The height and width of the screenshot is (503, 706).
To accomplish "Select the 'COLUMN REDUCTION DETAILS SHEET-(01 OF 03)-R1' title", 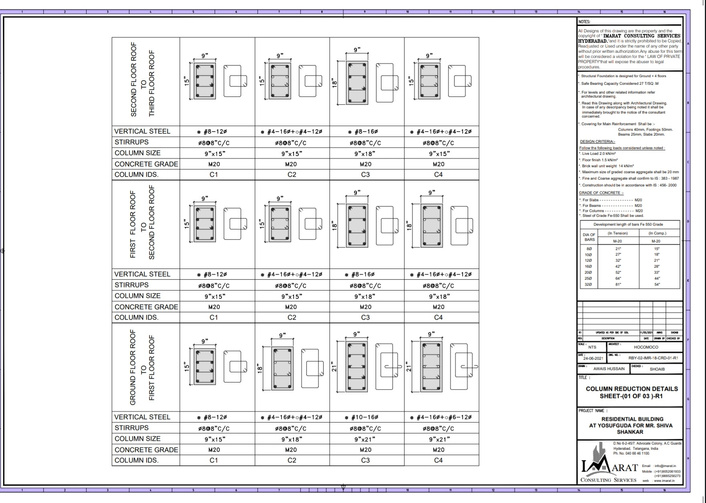I will (x=631, y=392).
